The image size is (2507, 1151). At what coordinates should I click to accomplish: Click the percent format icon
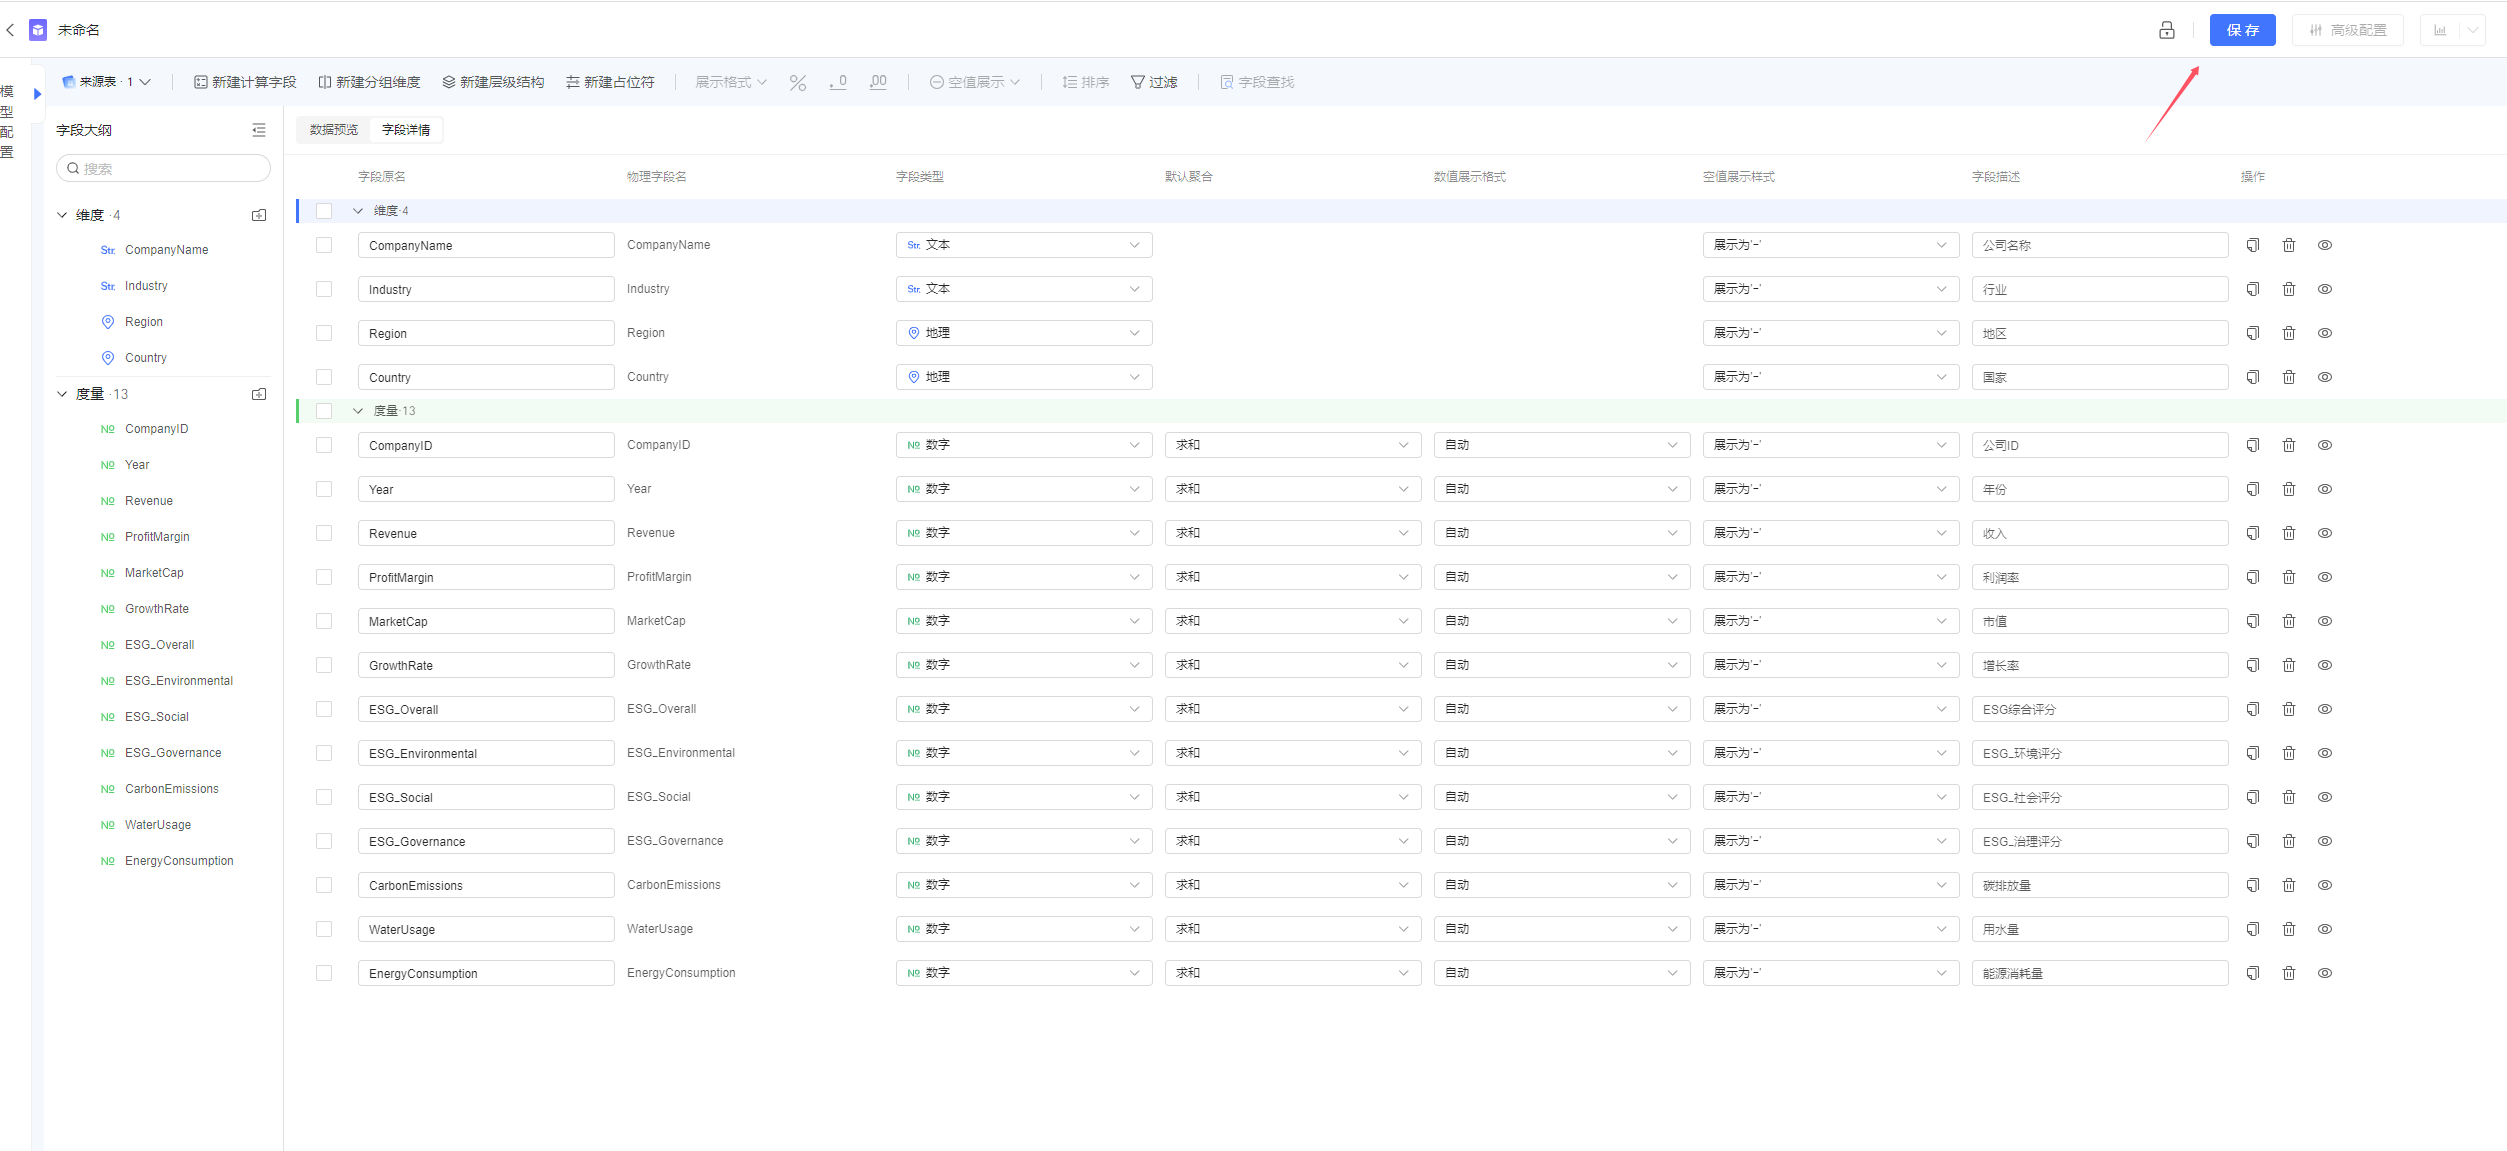click(798, 82)
